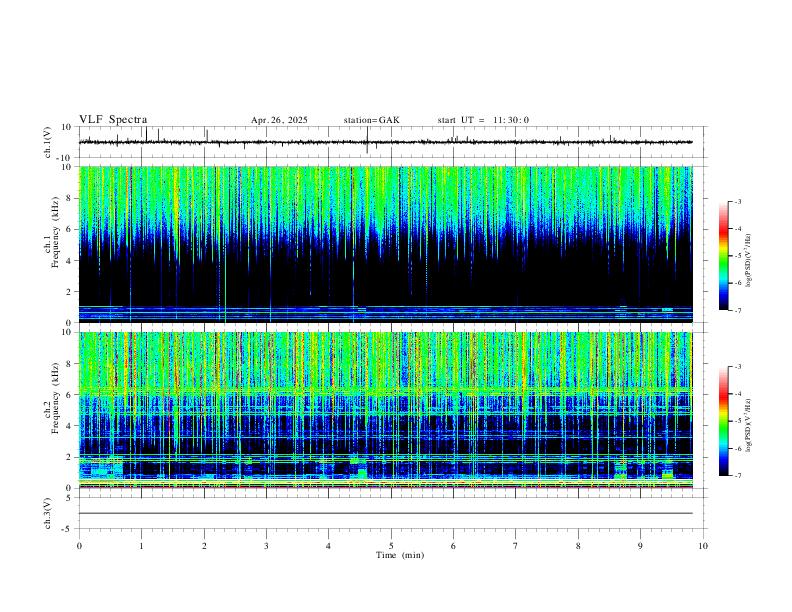Click the "ch.3(V)" axis label

48,513
